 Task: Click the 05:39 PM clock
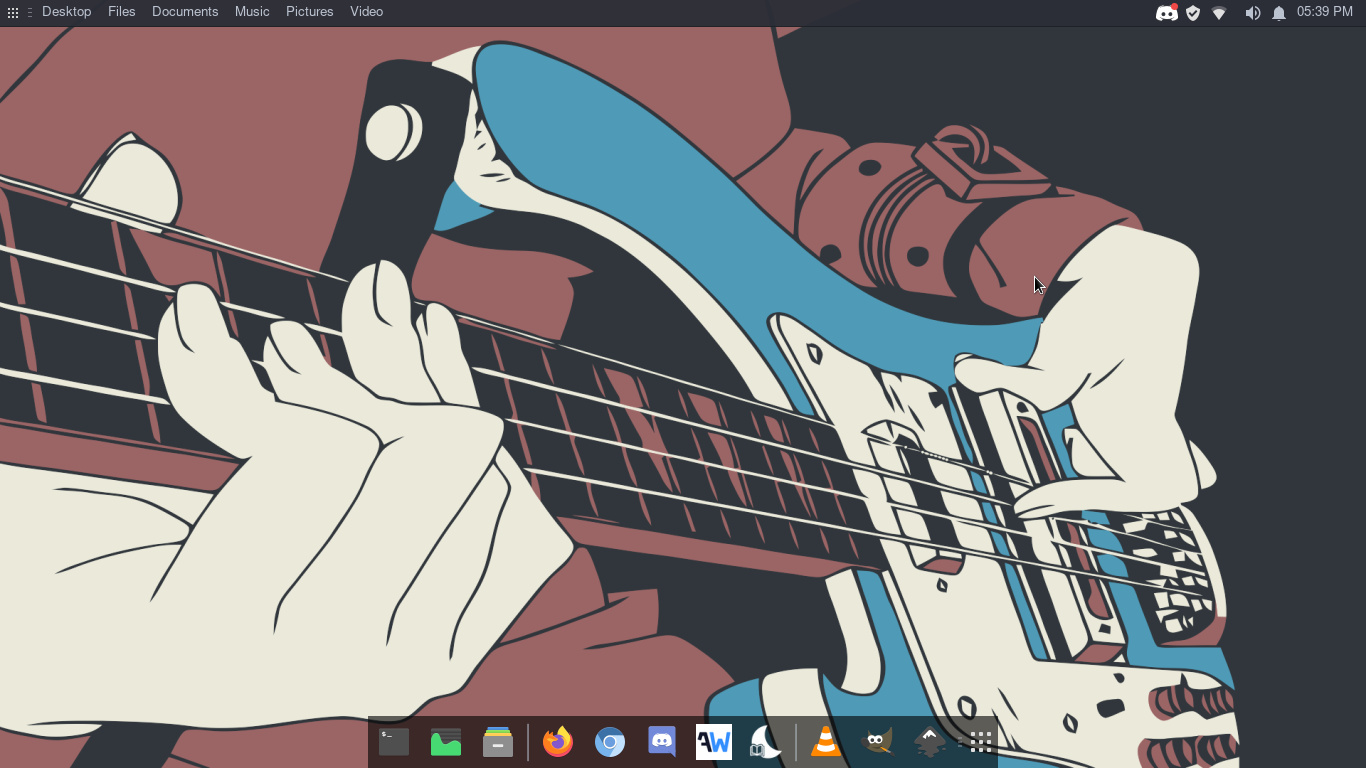pos(1325,12)
